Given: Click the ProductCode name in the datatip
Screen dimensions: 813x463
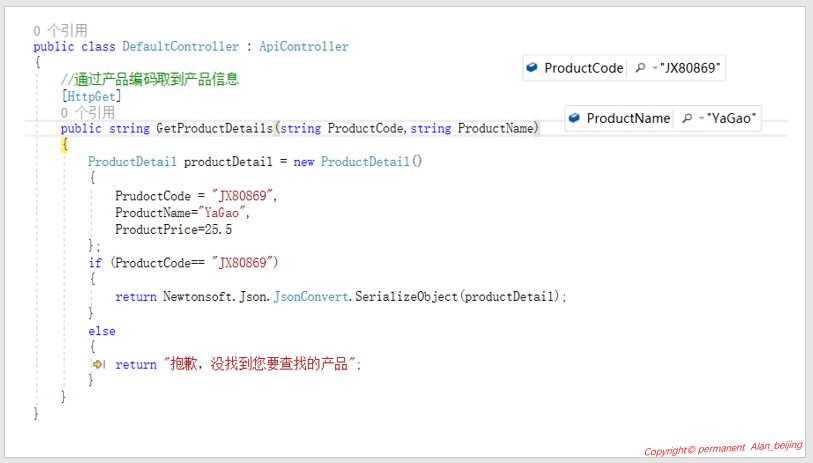Looking at the screenshot, I should tap(583, 68).
